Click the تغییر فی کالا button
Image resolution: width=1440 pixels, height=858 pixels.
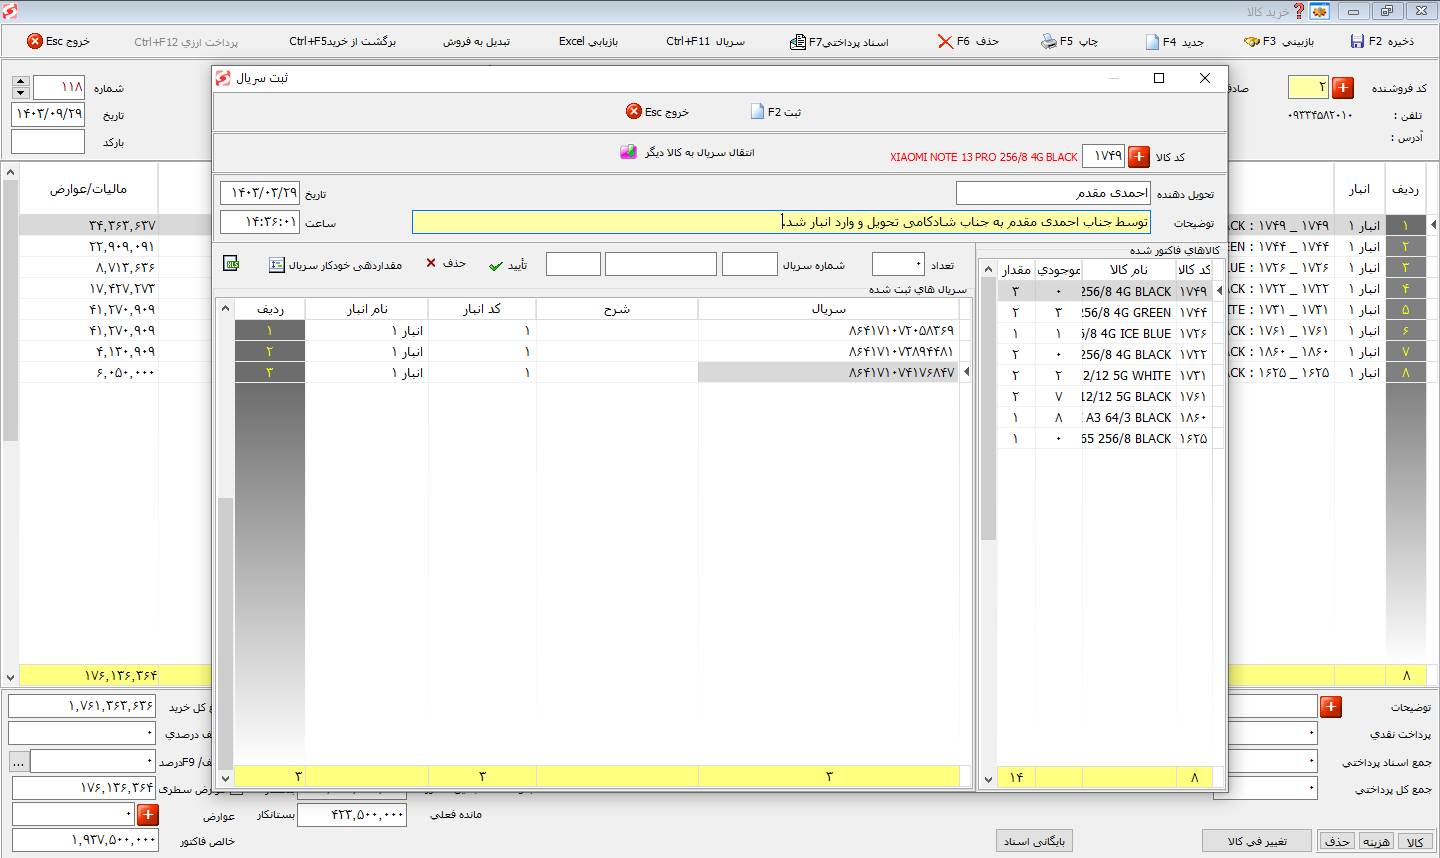coord(1257,841)
